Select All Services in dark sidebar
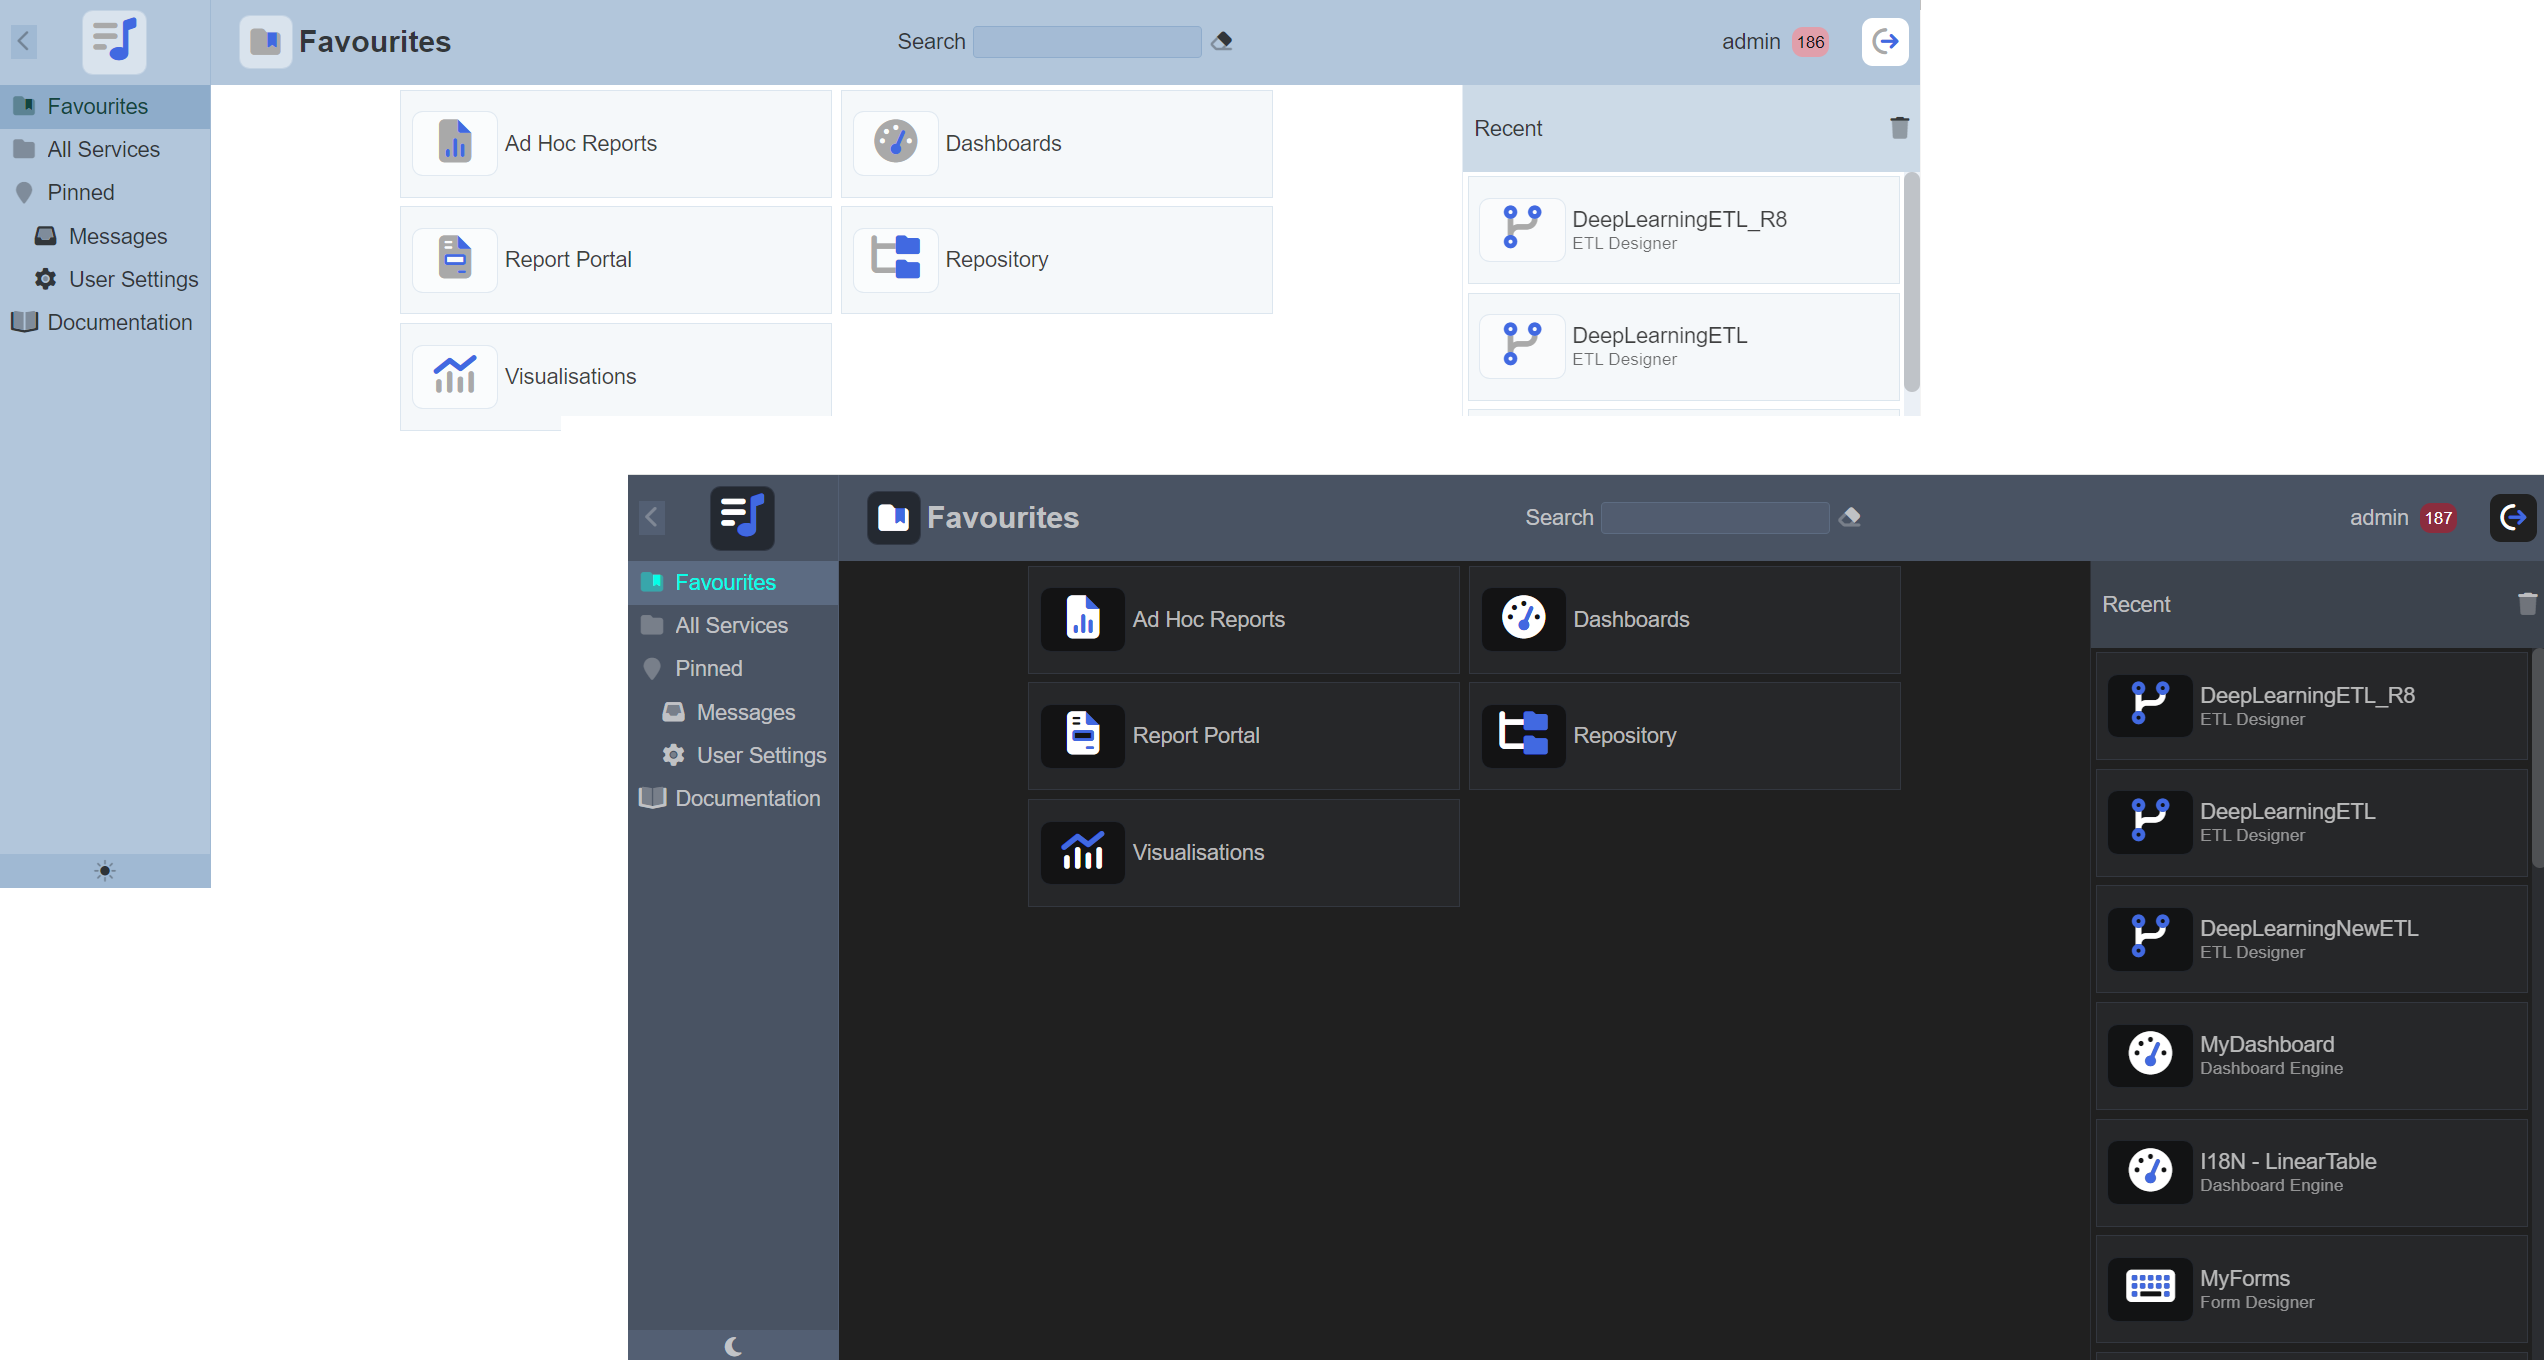This screenshot has width=2544, height=1360. point(731,626)
